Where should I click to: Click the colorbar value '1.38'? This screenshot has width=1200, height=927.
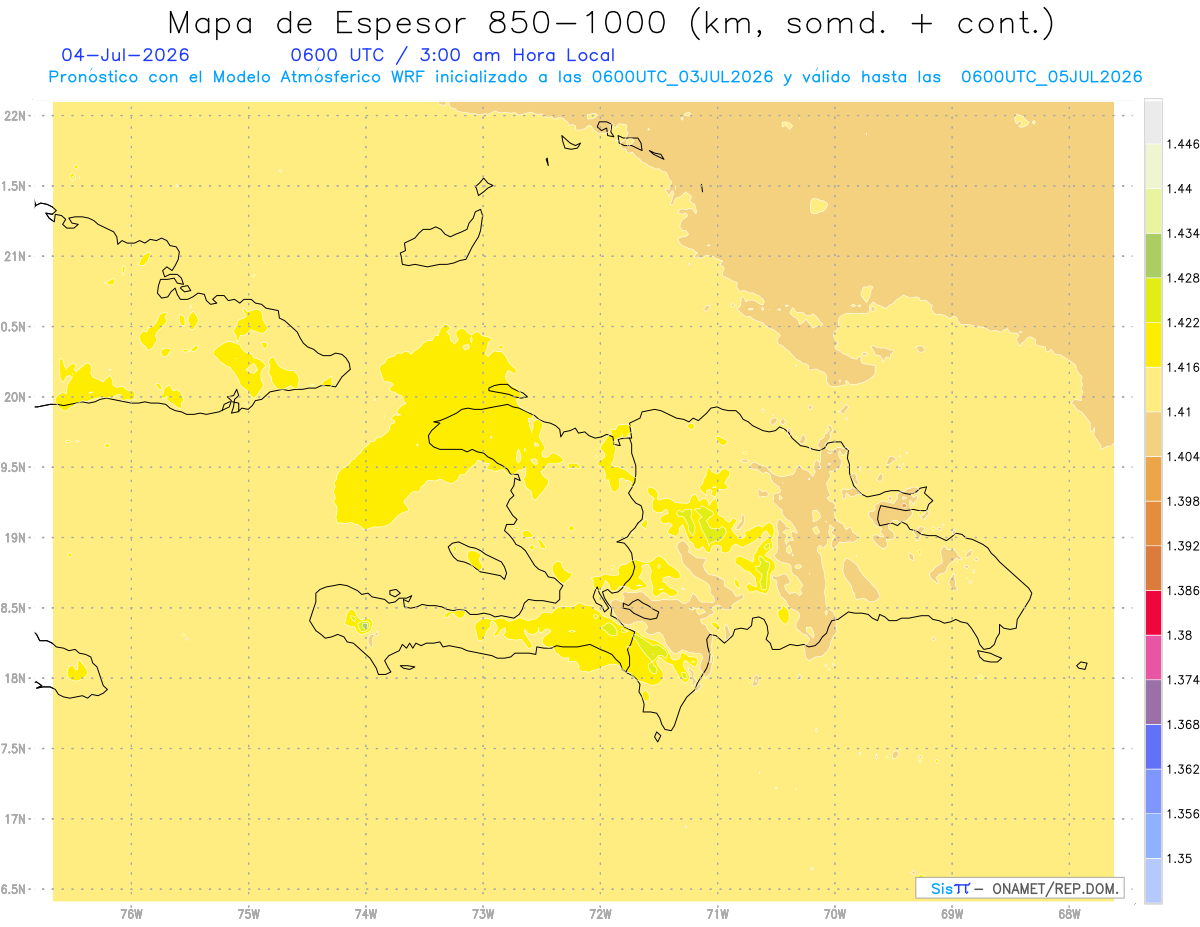pos(1179,635)
